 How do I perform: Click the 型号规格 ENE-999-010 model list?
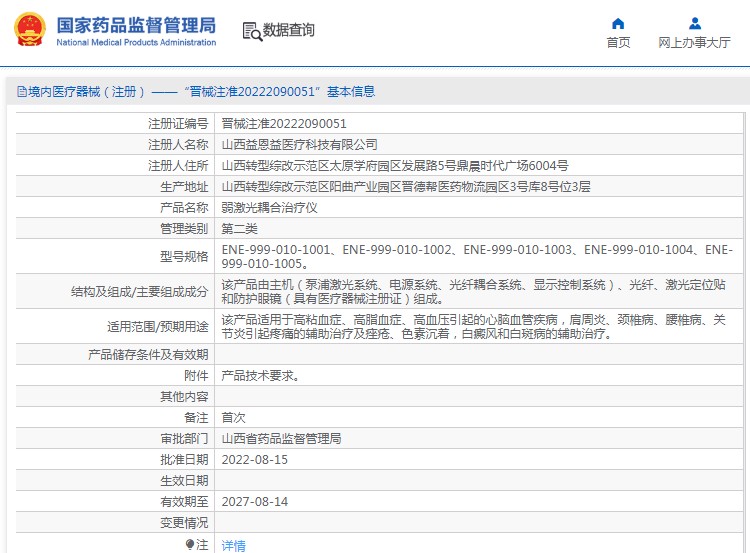click(477, 256)
